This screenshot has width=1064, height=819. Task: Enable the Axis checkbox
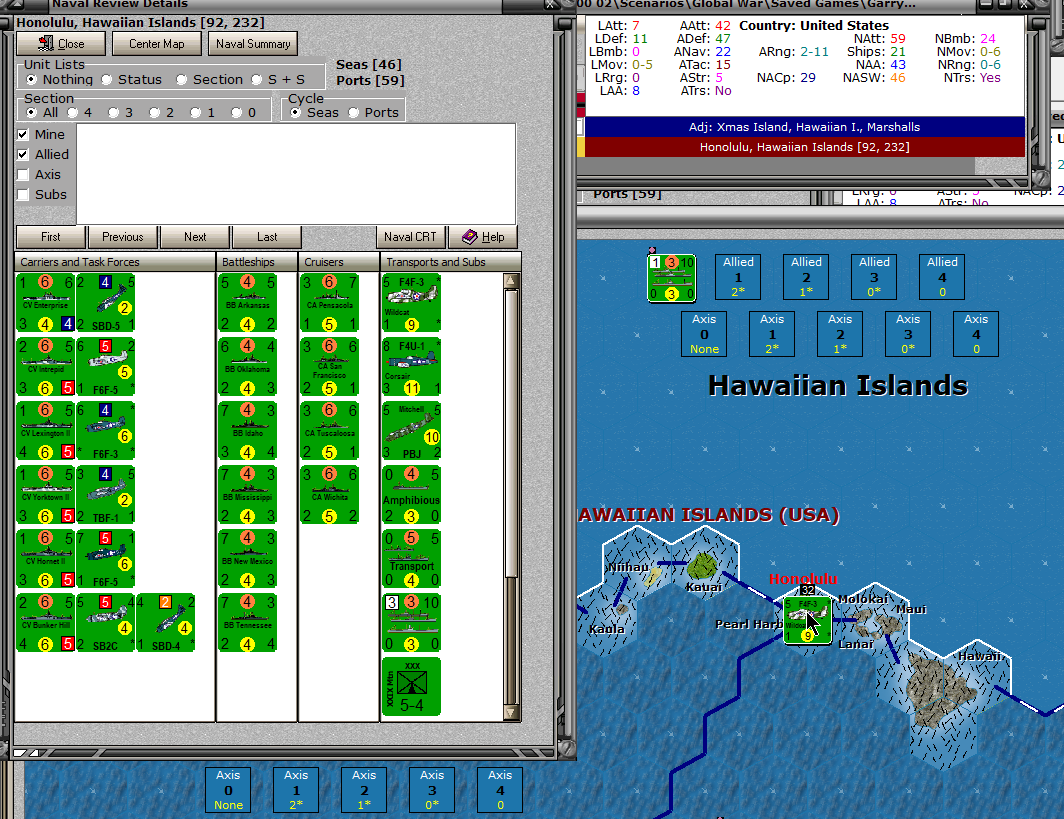click(24, 175)
